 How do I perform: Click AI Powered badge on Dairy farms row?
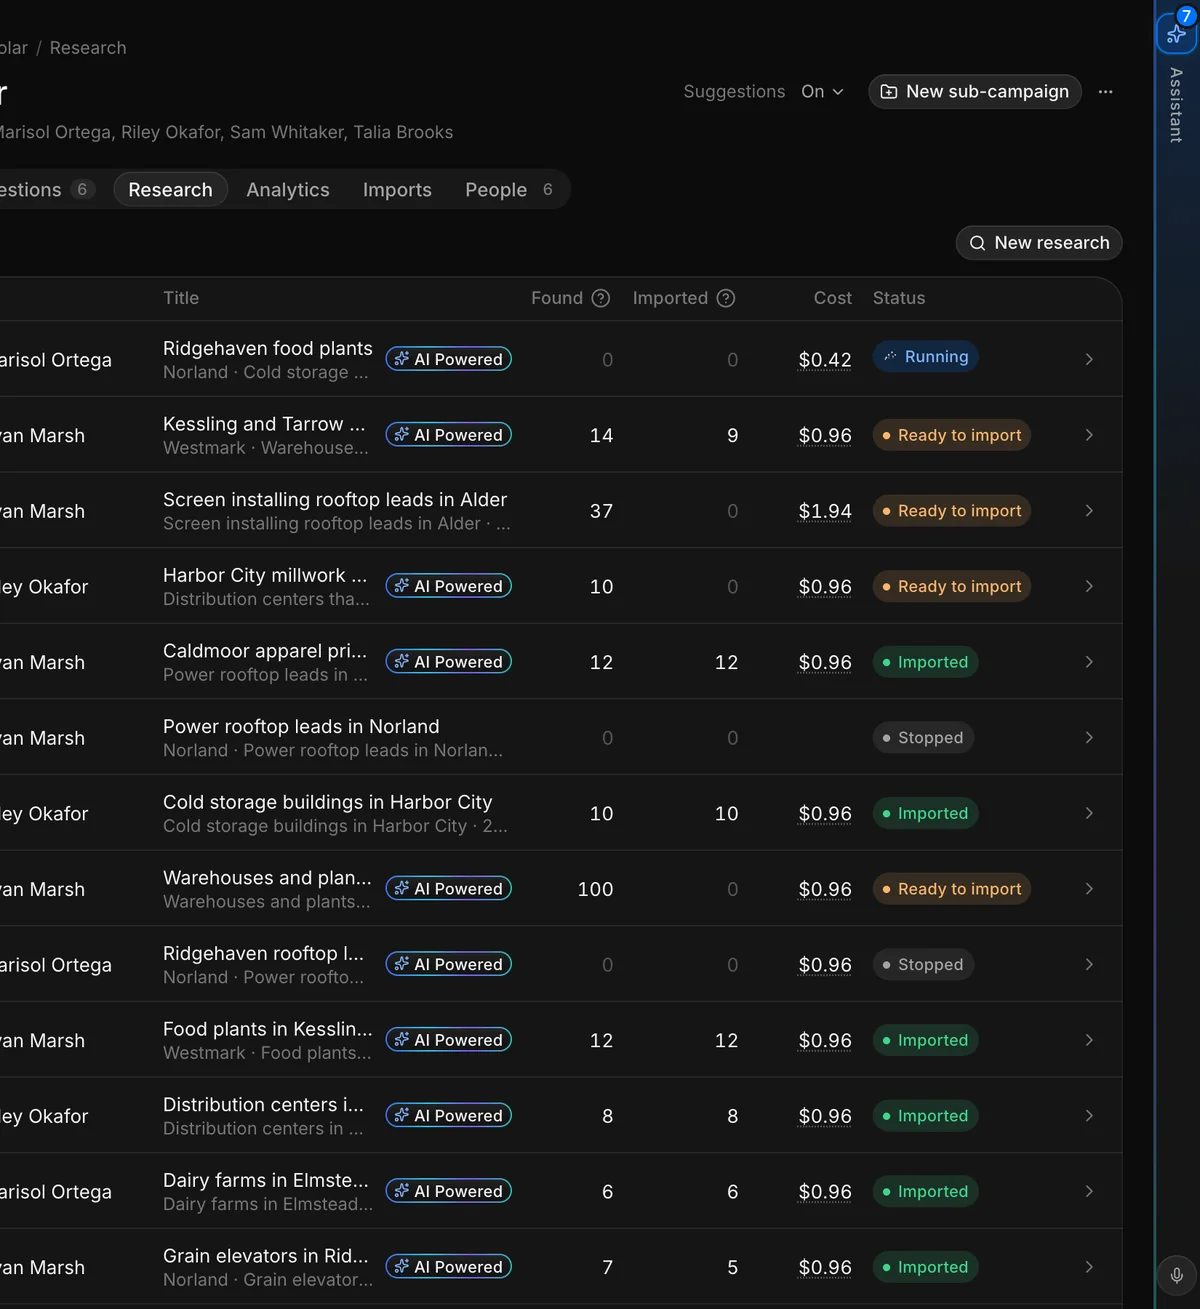pos(449,1191)
